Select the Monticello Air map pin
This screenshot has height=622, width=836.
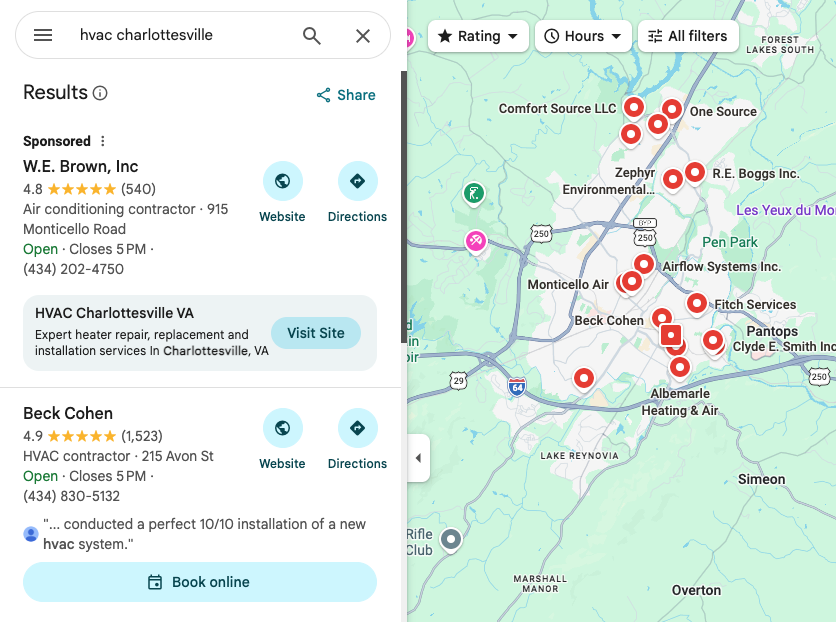pos(632,281)
